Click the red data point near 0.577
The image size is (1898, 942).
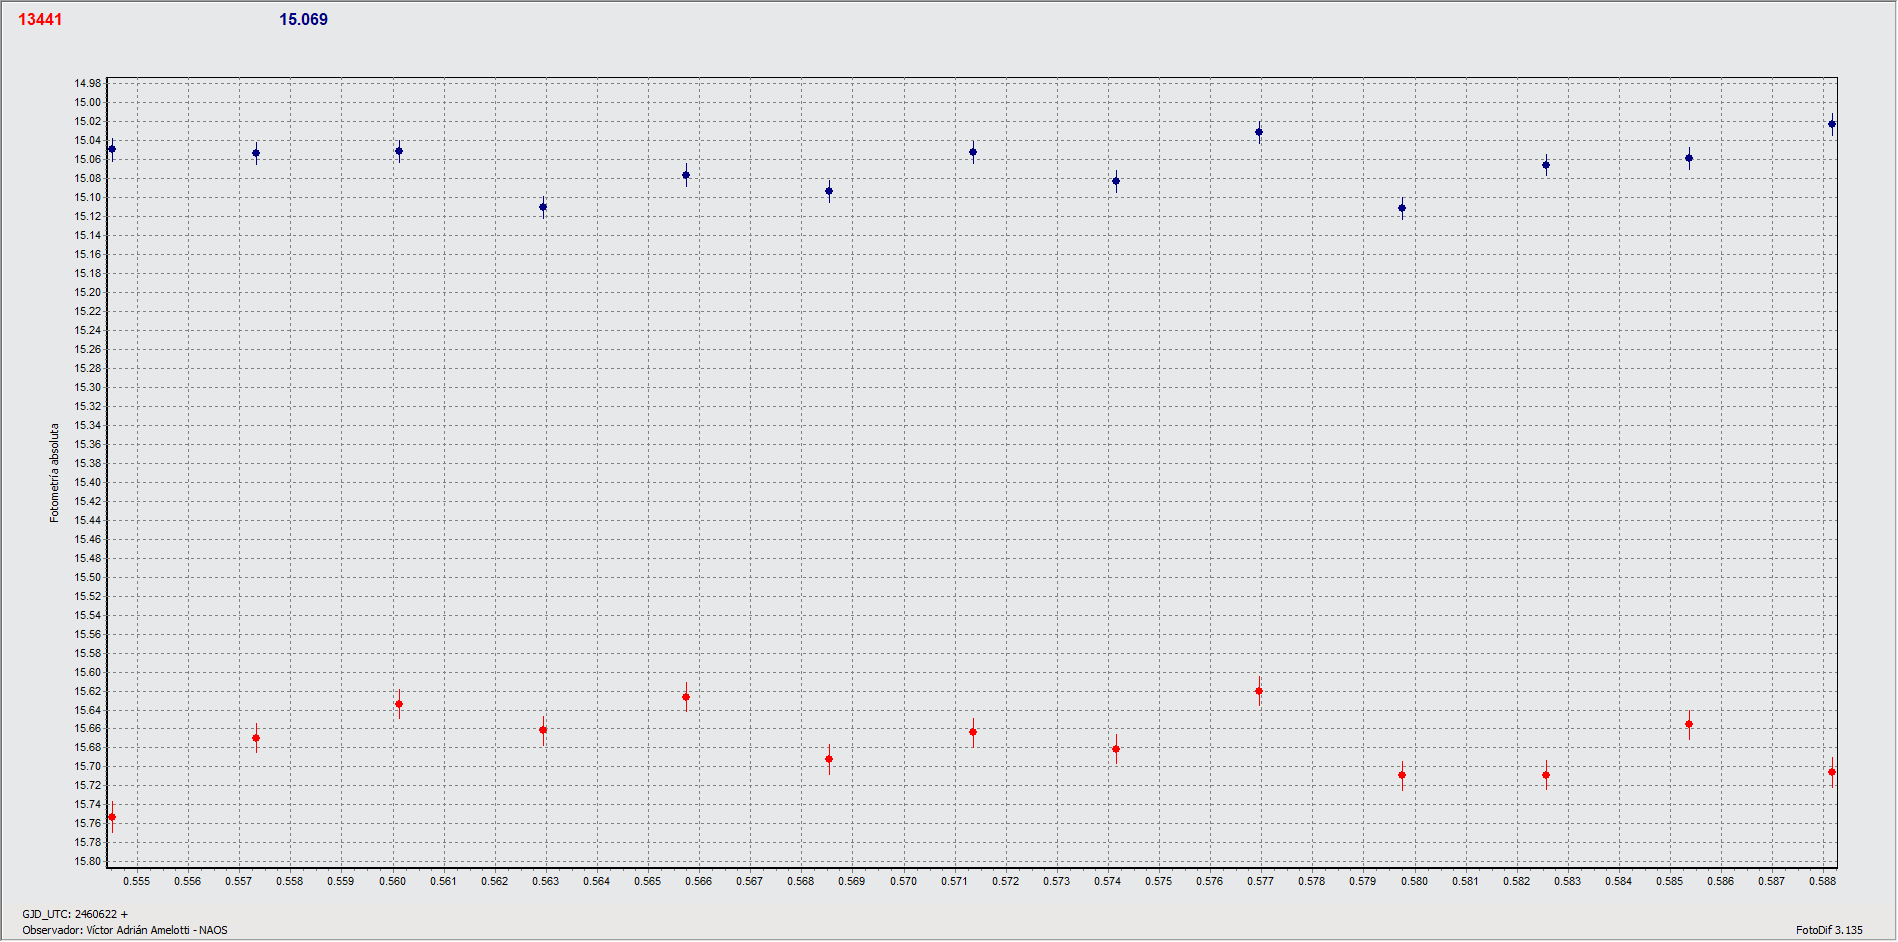click(x=1259, y=691)
